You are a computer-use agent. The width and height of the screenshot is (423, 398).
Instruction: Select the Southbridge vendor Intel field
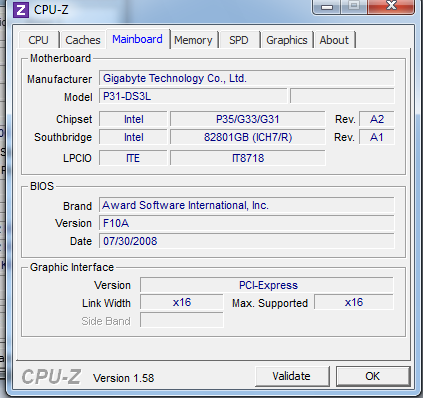point(133,137)
